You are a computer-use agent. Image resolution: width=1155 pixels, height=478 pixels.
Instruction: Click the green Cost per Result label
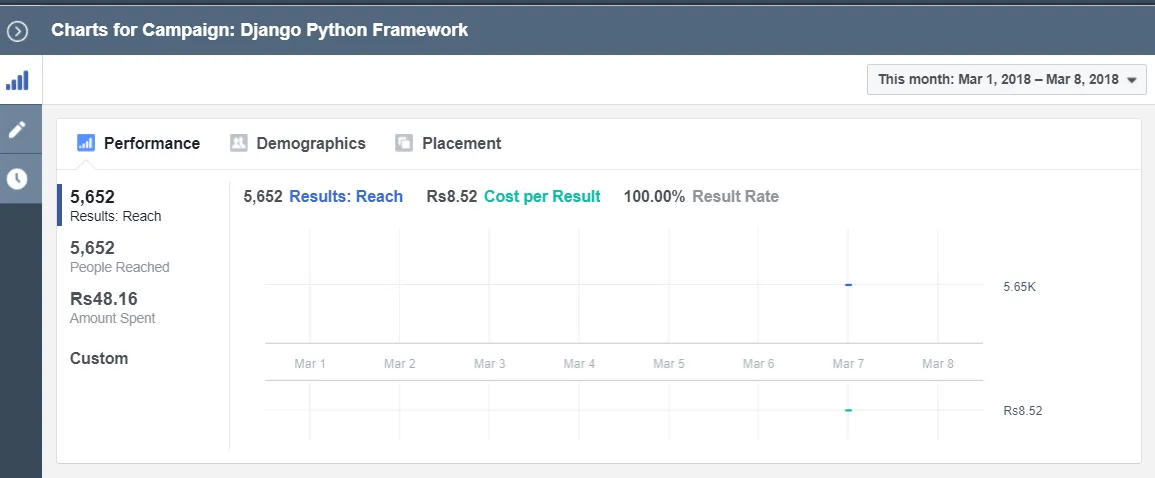click(x=542, y=197)
